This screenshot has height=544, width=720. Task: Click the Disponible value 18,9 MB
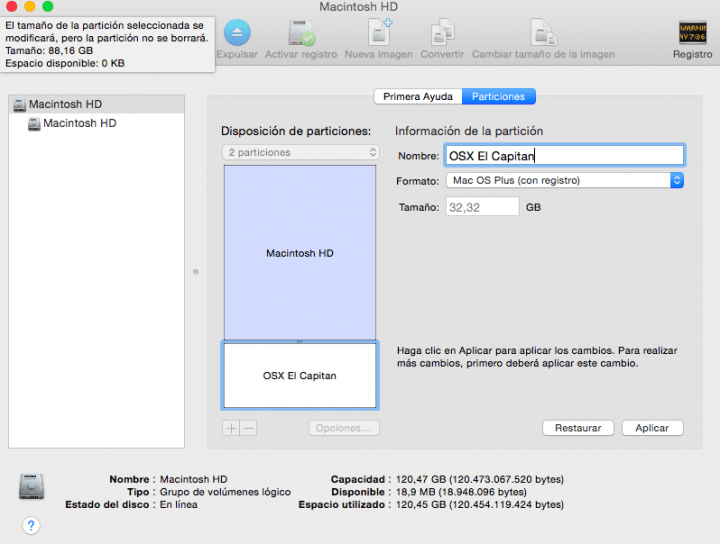[x=461, y=492]
